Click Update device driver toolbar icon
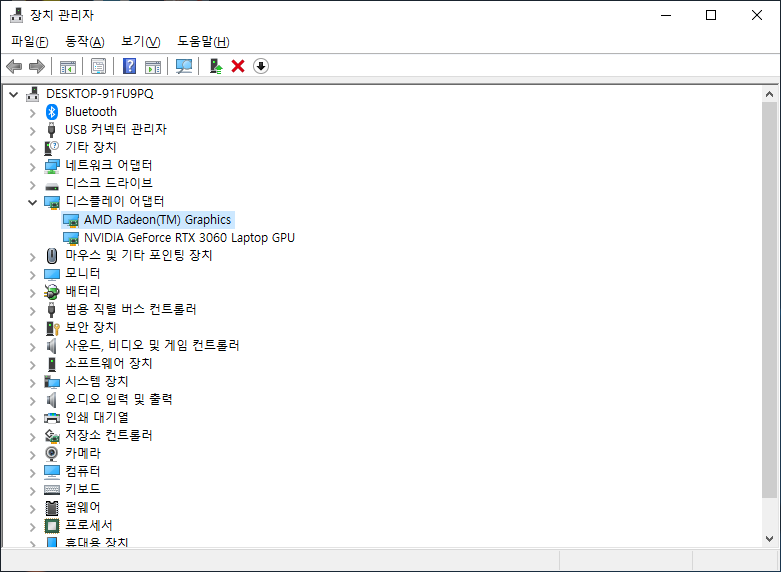Screen dimensions: 781x572 tap(216, 66)
